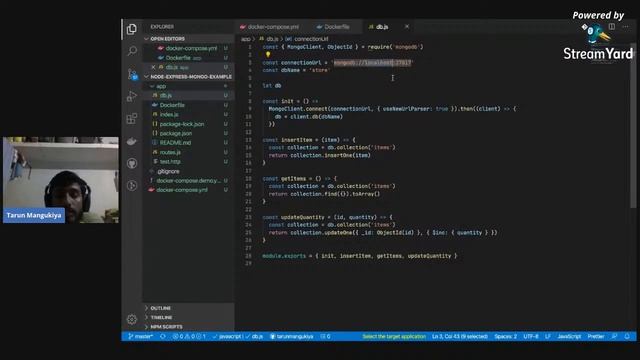The image size is (640, 360).
Task: Change end of line via LF
Action: tap(547, 336)
